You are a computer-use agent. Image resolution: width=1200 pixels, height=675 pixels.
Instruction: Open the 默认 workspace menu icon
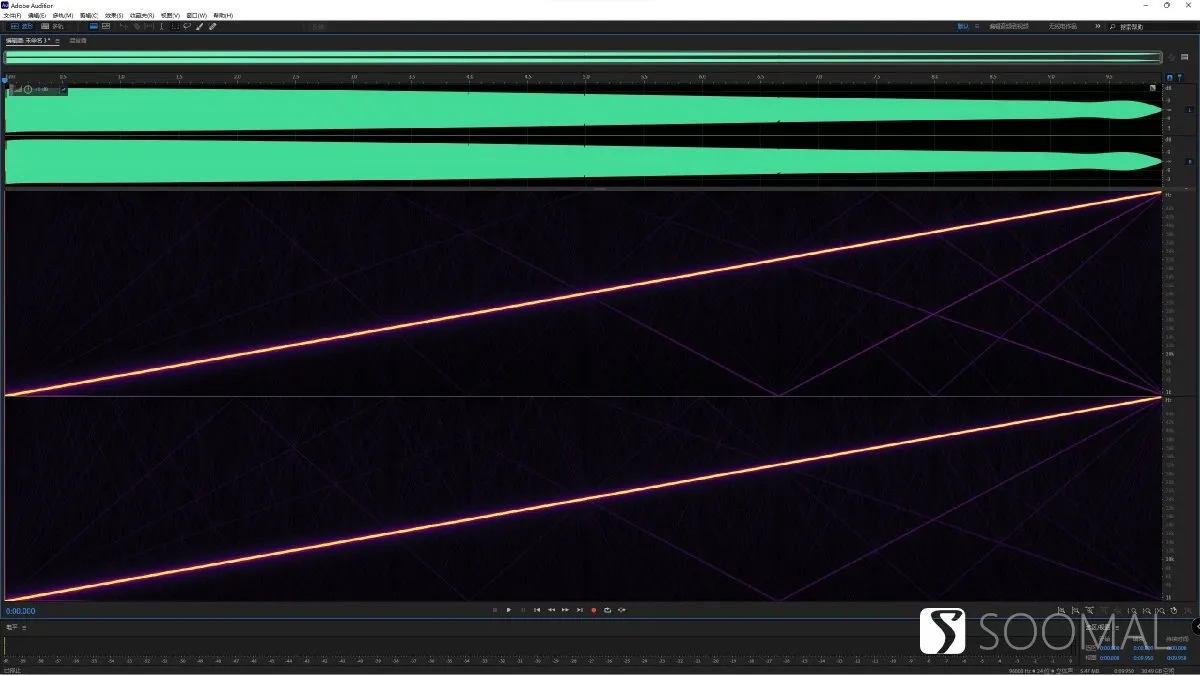977,26
